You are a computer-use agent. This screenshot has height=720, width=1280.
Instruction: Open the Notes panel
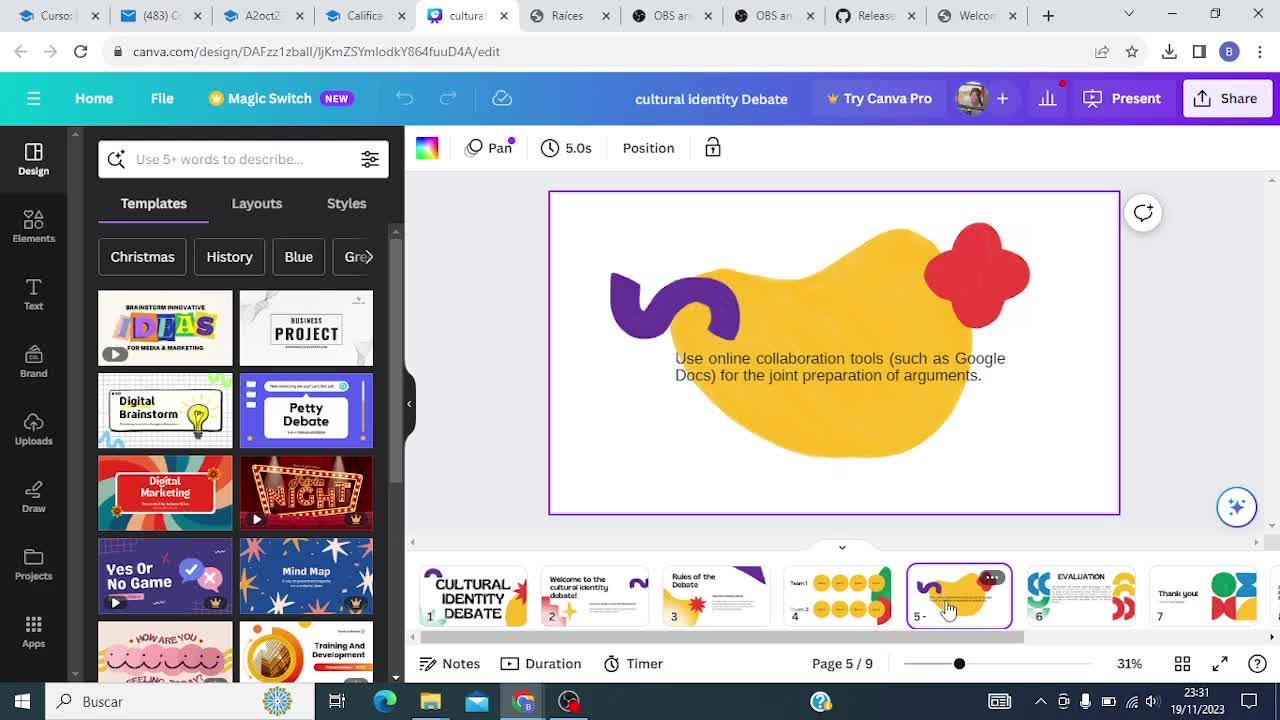point(450,664)
